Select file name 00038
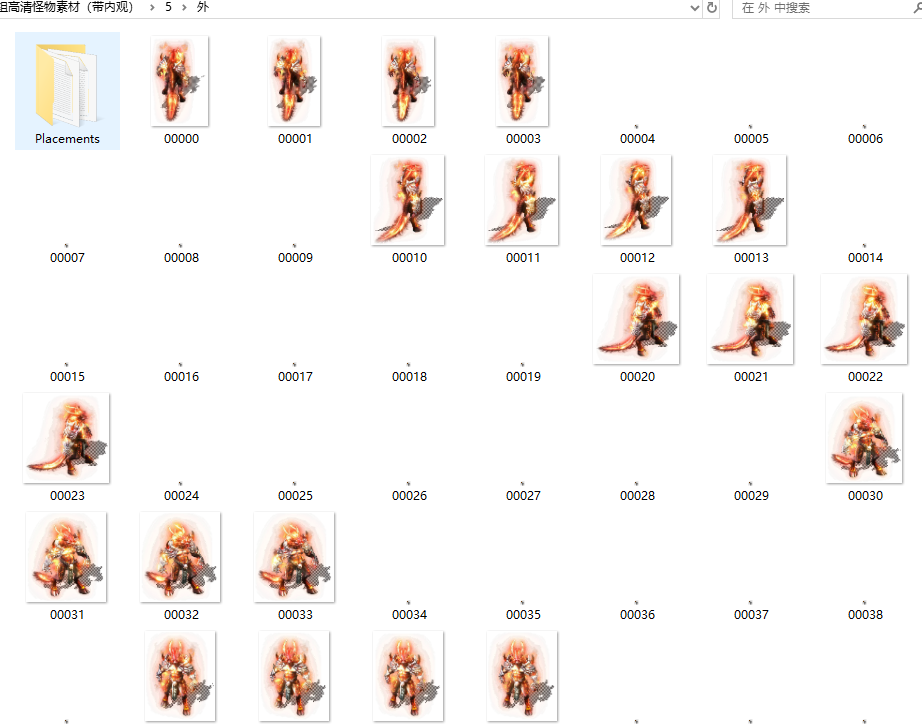 [866, 614]
